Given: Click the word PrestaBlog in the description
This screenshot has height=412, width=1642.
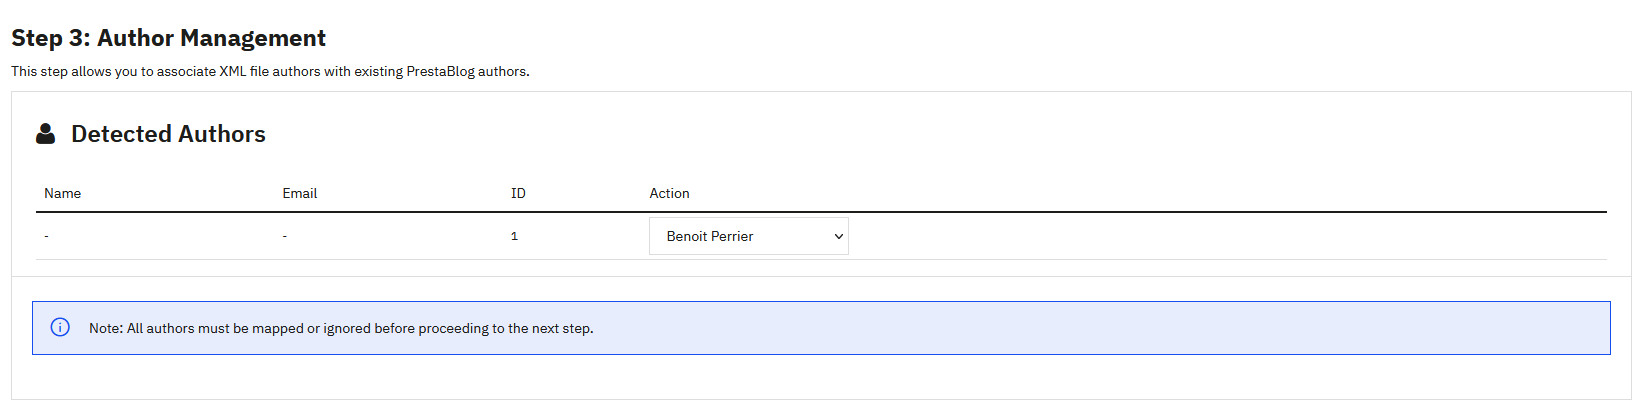Looking at the screenshot, I should [440, 72].
